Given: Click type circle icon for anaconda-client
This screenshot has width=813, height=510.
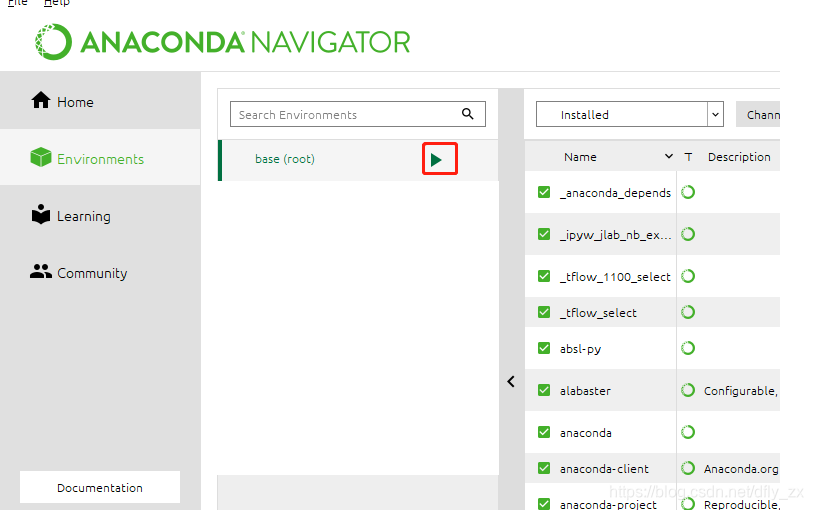Looking at the screenshot, I should 688,468.
